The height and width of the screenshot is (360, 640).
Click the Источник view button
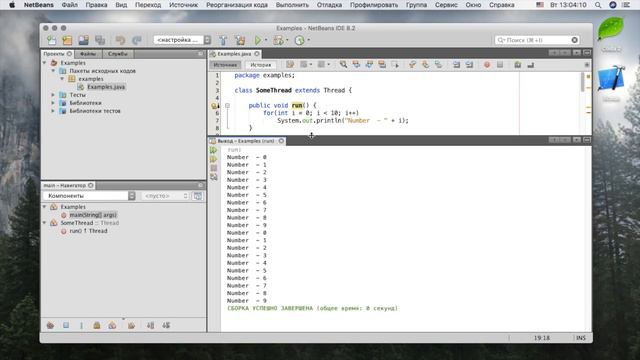pos(225,65)
